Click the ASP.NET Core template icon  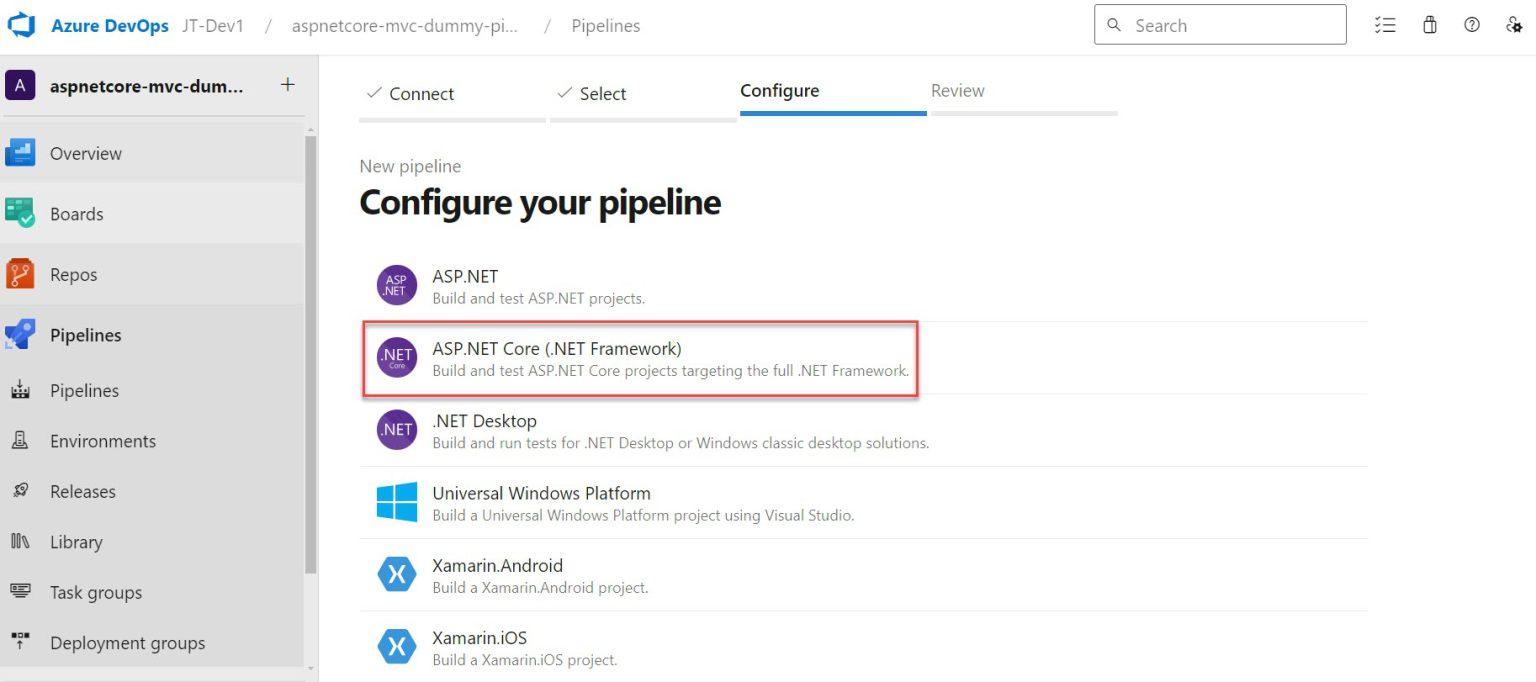coord(396,357)
